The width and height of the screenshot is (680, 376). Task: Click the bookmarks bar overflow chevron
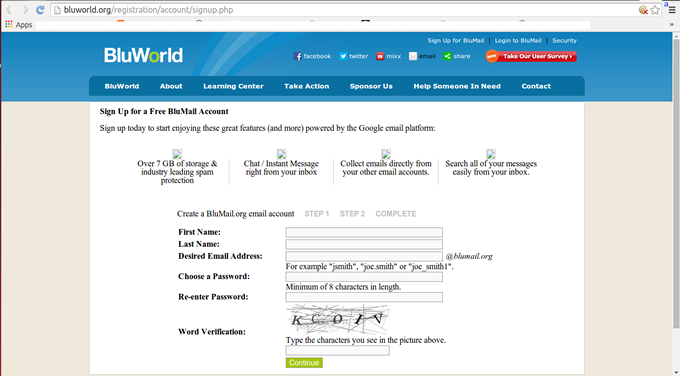[x=672, y=25]
